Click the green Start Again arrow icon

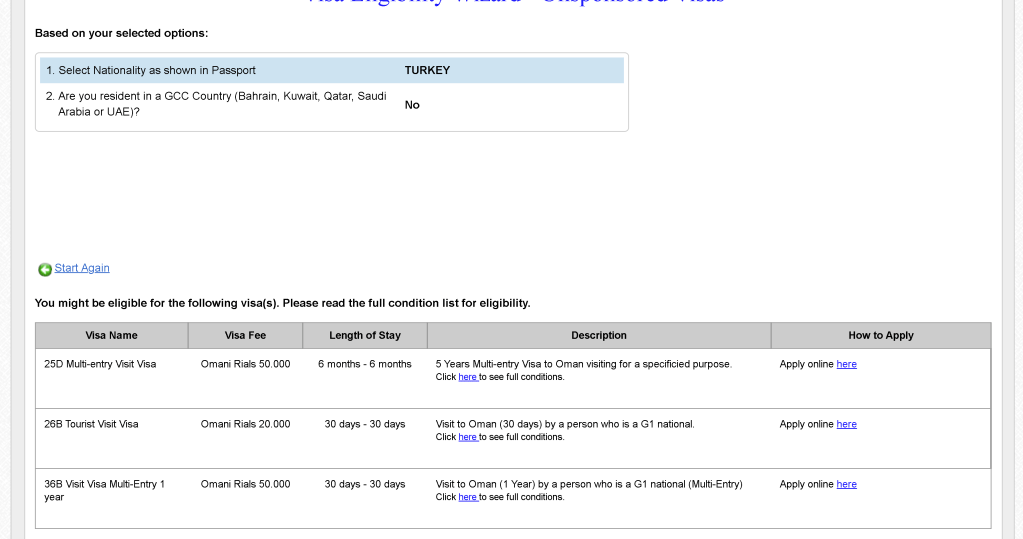pos(45,270)
